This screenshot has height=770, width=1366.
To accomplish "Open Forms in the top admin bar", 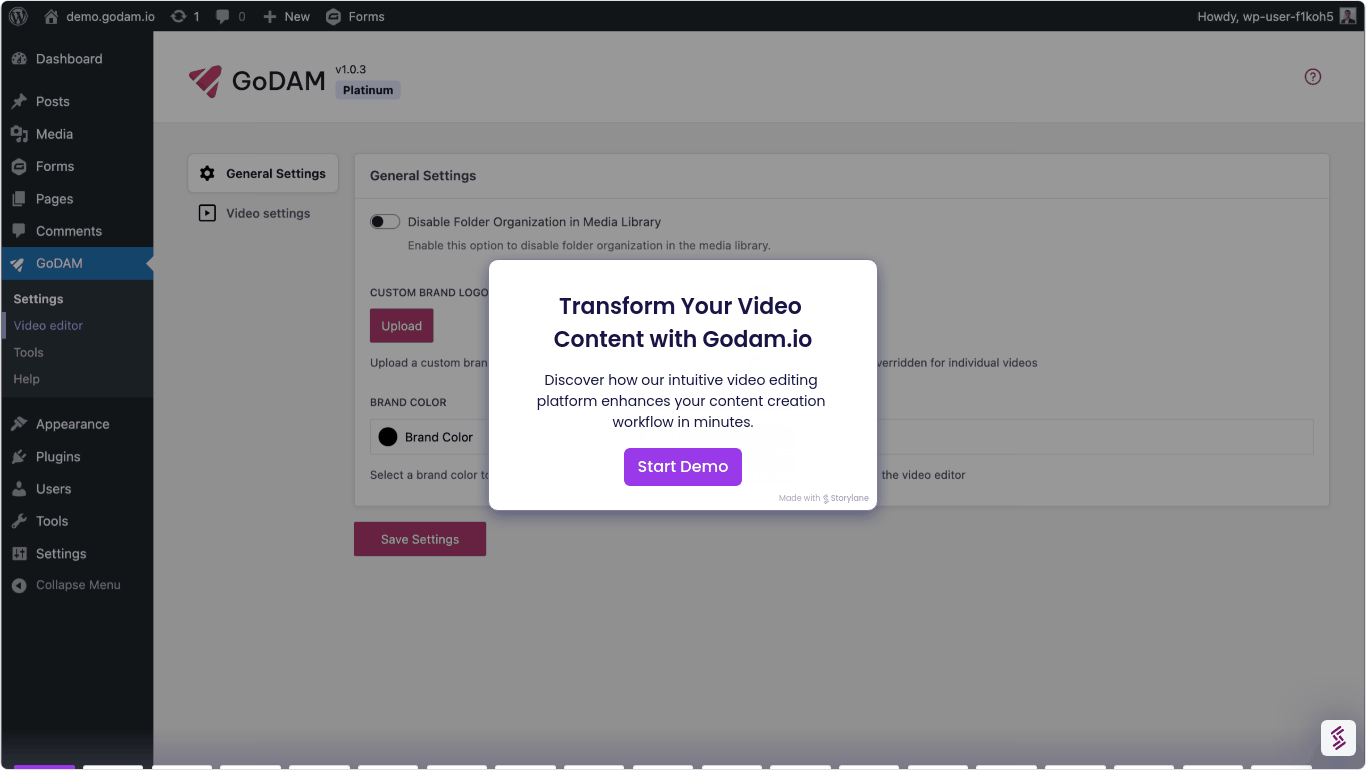I will tap(355, 16).
